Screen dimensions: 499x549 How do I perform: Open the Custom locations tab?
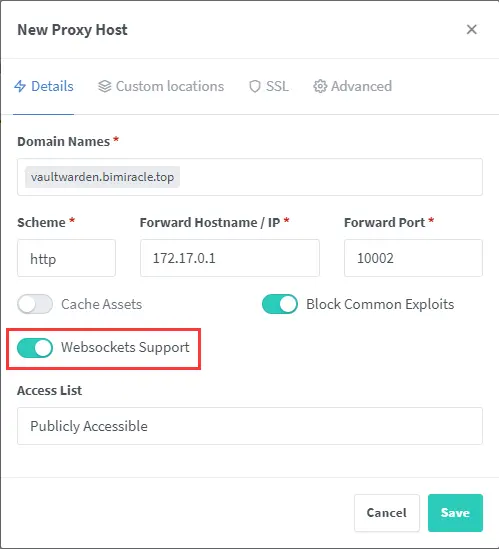(x=161, y=86)
